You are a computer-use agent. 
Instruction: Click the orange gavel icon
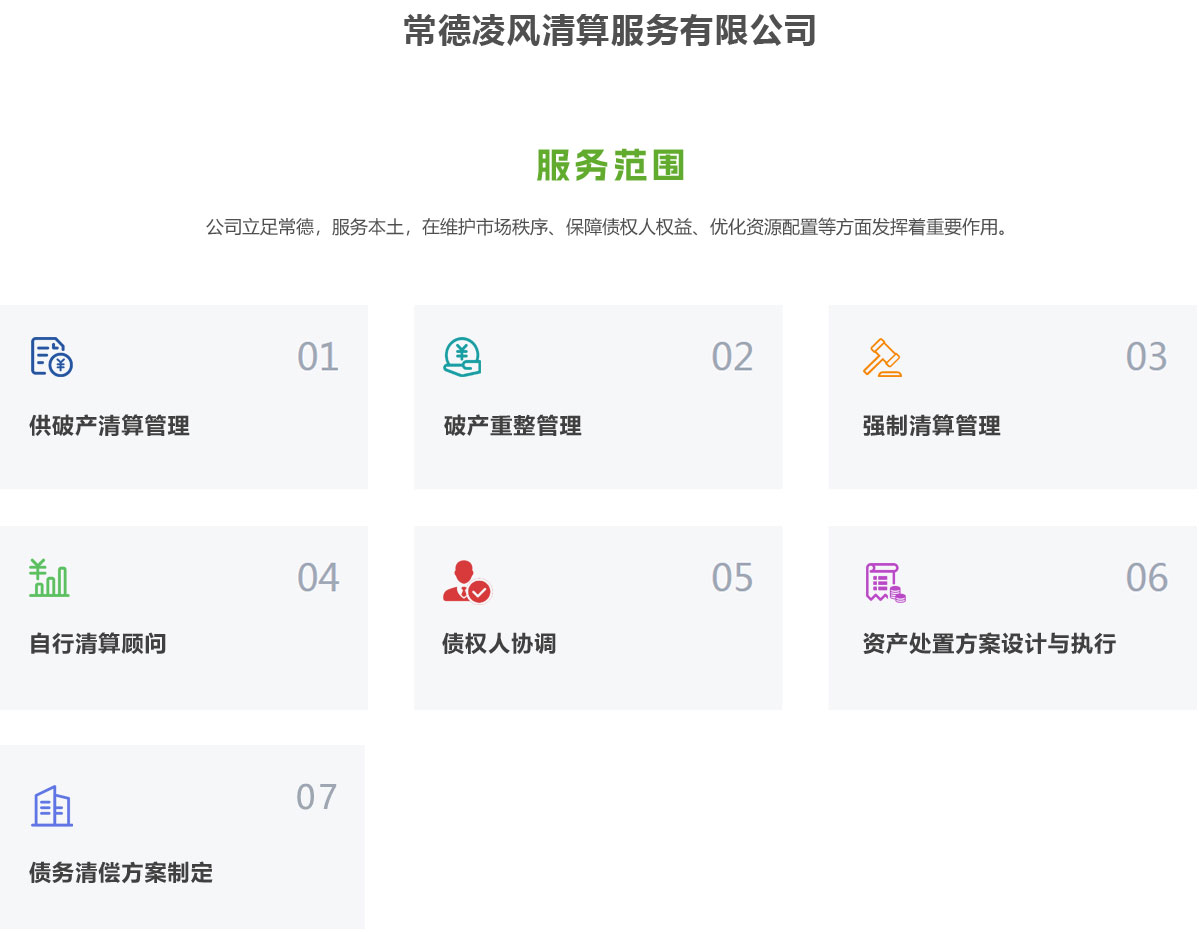pos(882,358)
